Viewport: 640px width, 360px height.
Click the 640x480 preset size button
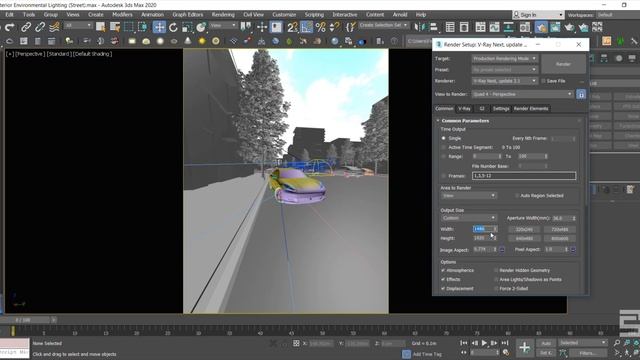524,238
